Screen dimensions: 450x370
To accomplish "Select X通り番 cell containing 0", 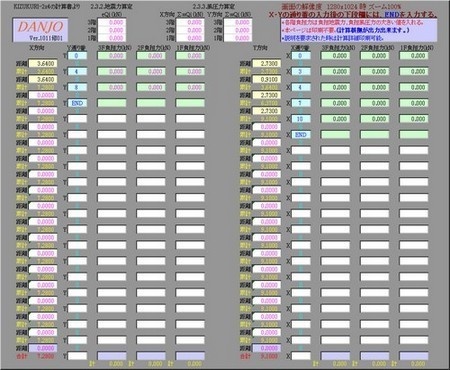I will point(301,56).
